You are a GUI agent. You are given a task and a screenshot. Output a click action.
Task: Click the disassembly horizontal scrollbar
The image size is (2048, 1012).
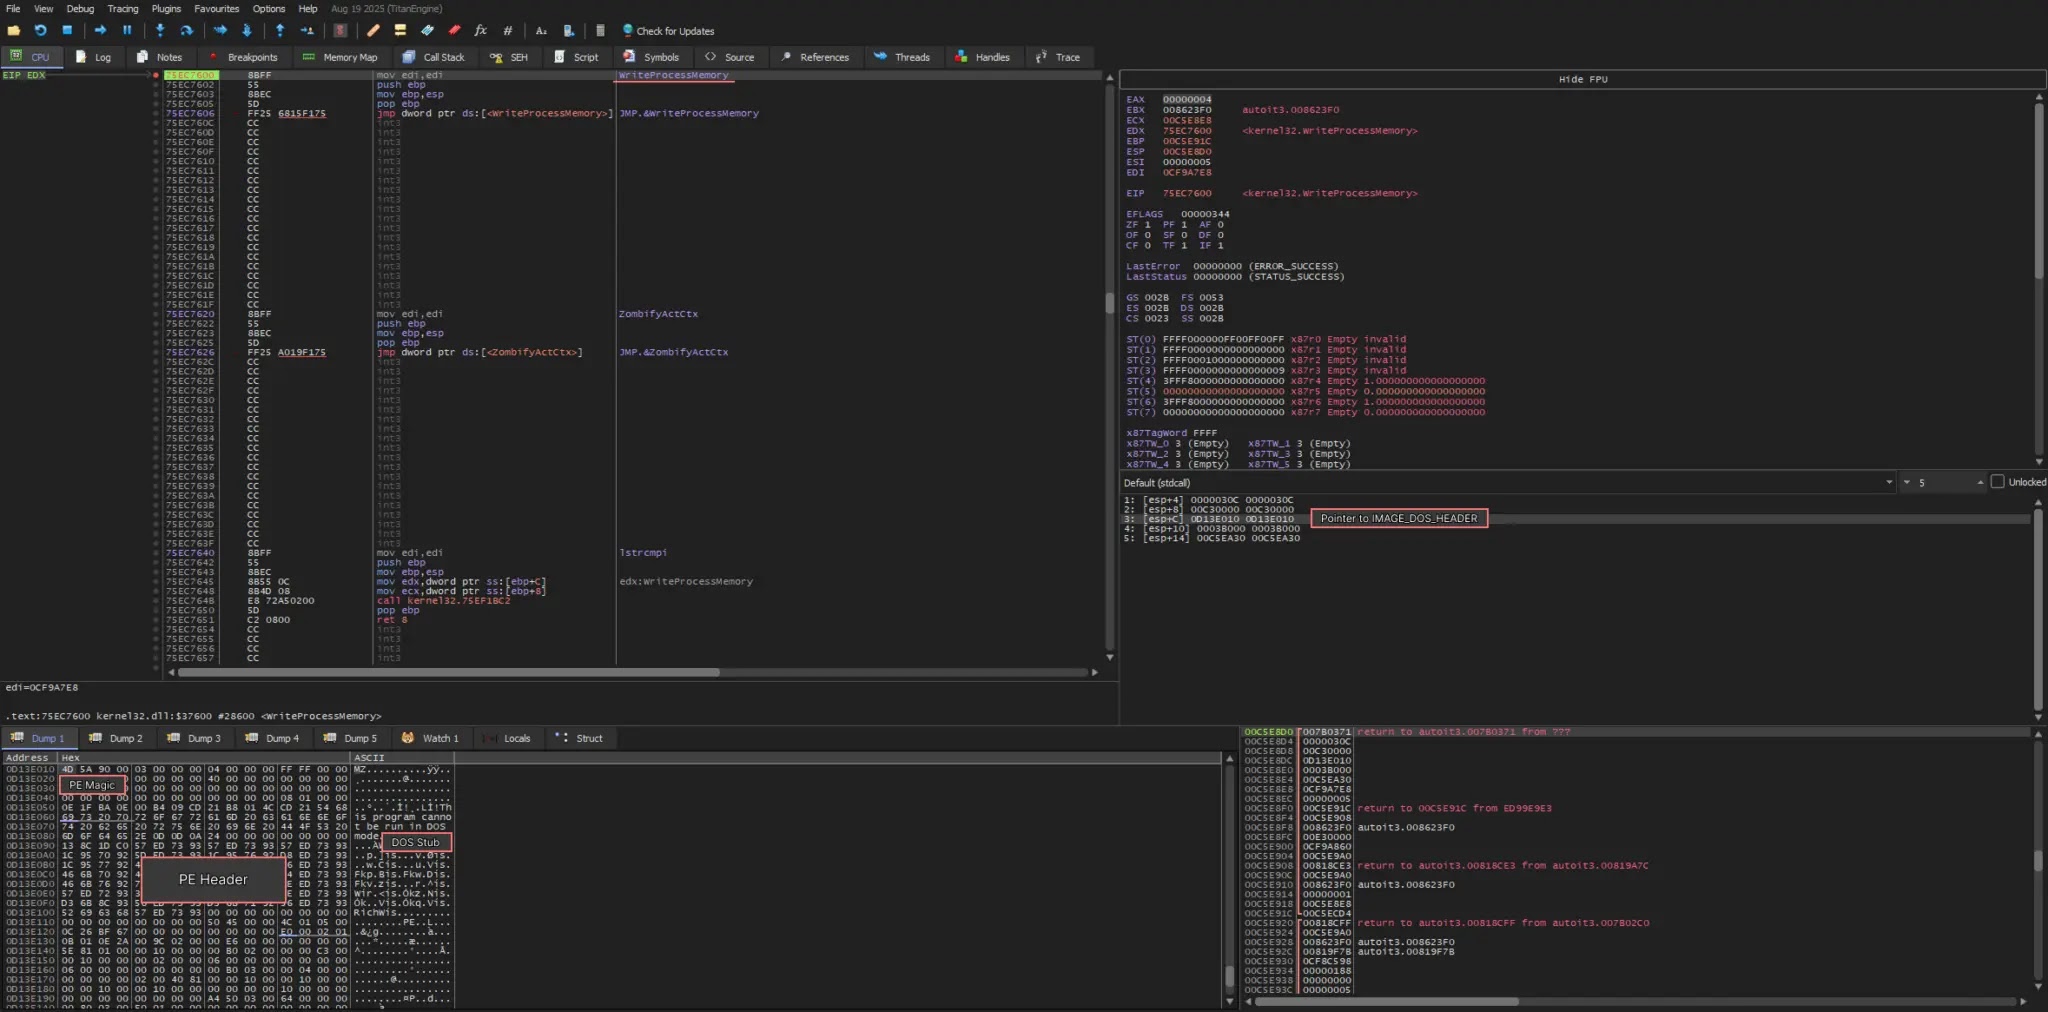(450, 673)
